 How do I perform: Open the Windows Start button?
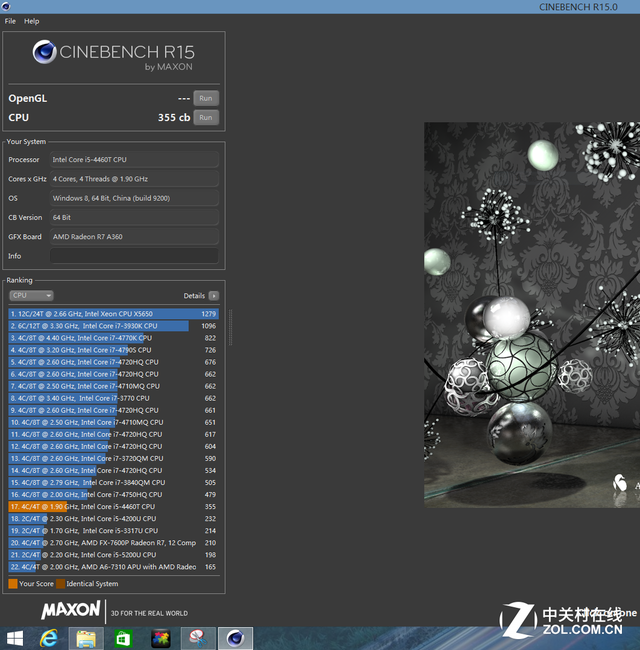15,638
